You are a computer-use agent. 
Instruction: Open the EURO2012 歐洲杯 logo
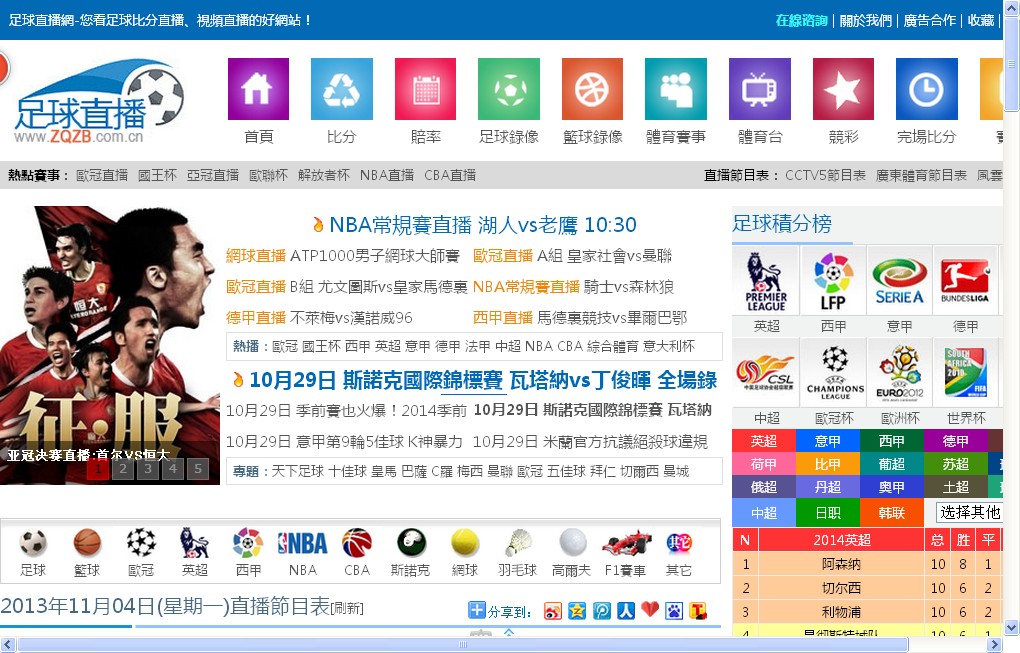click(x=900, y=373)
